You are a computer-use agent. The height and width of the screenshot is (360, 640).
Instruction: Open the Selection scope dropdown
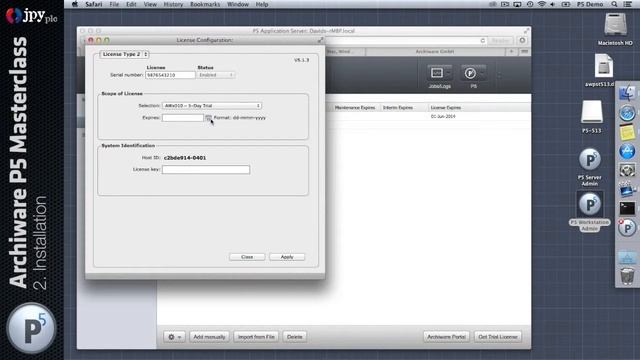[212, 106]
